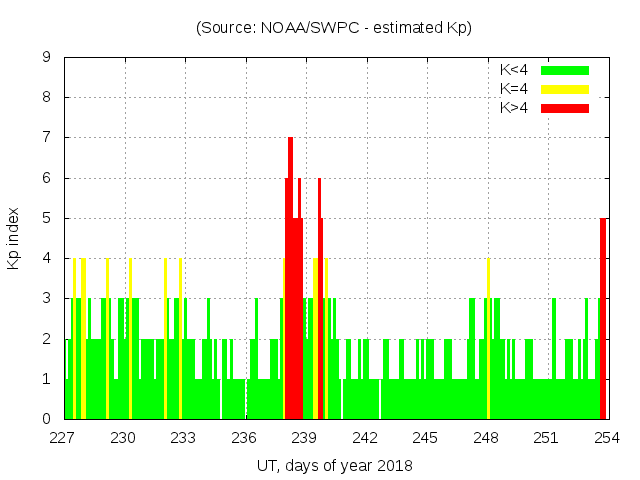
Task: Click the red K>4 legend swatch
Action: point(565,108)
